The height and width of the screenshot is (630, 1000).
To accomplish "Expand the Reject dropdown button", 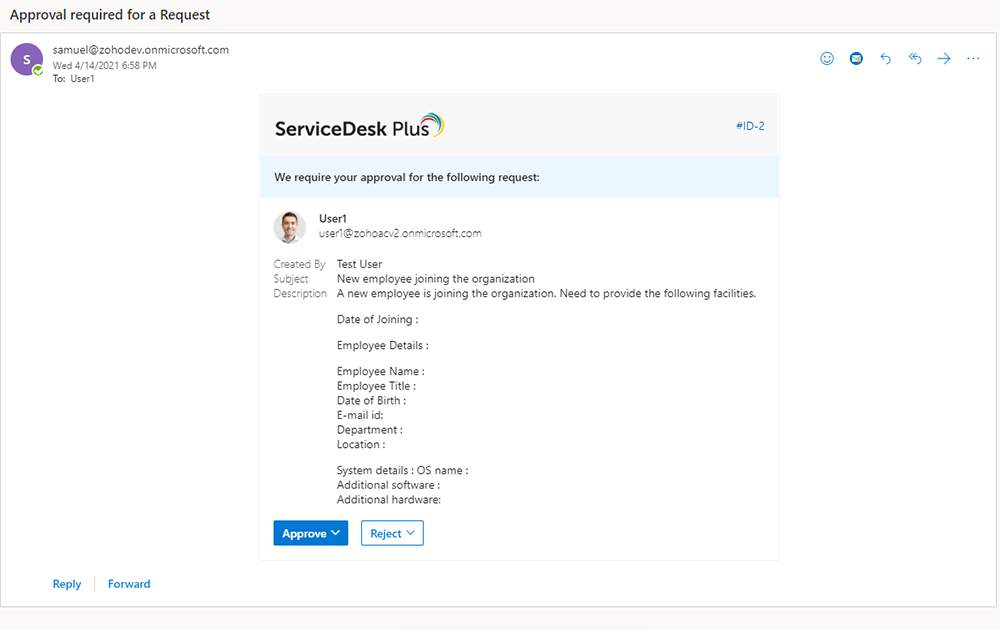I will 392,534.
